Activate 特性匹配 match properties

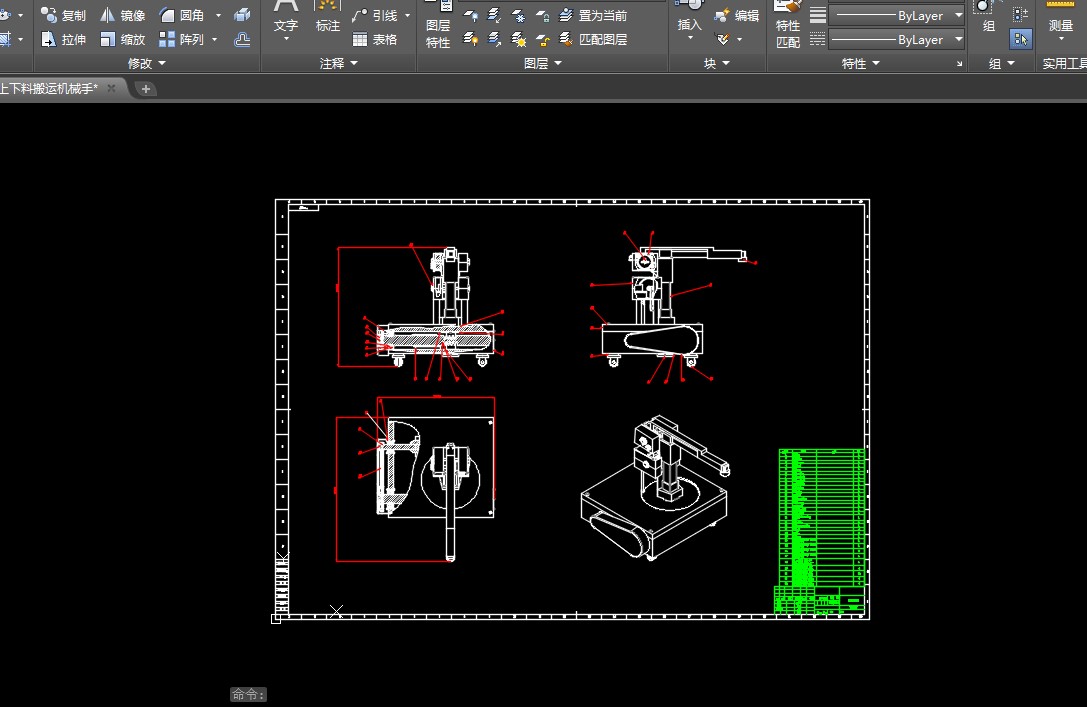(x=788, y=25)
